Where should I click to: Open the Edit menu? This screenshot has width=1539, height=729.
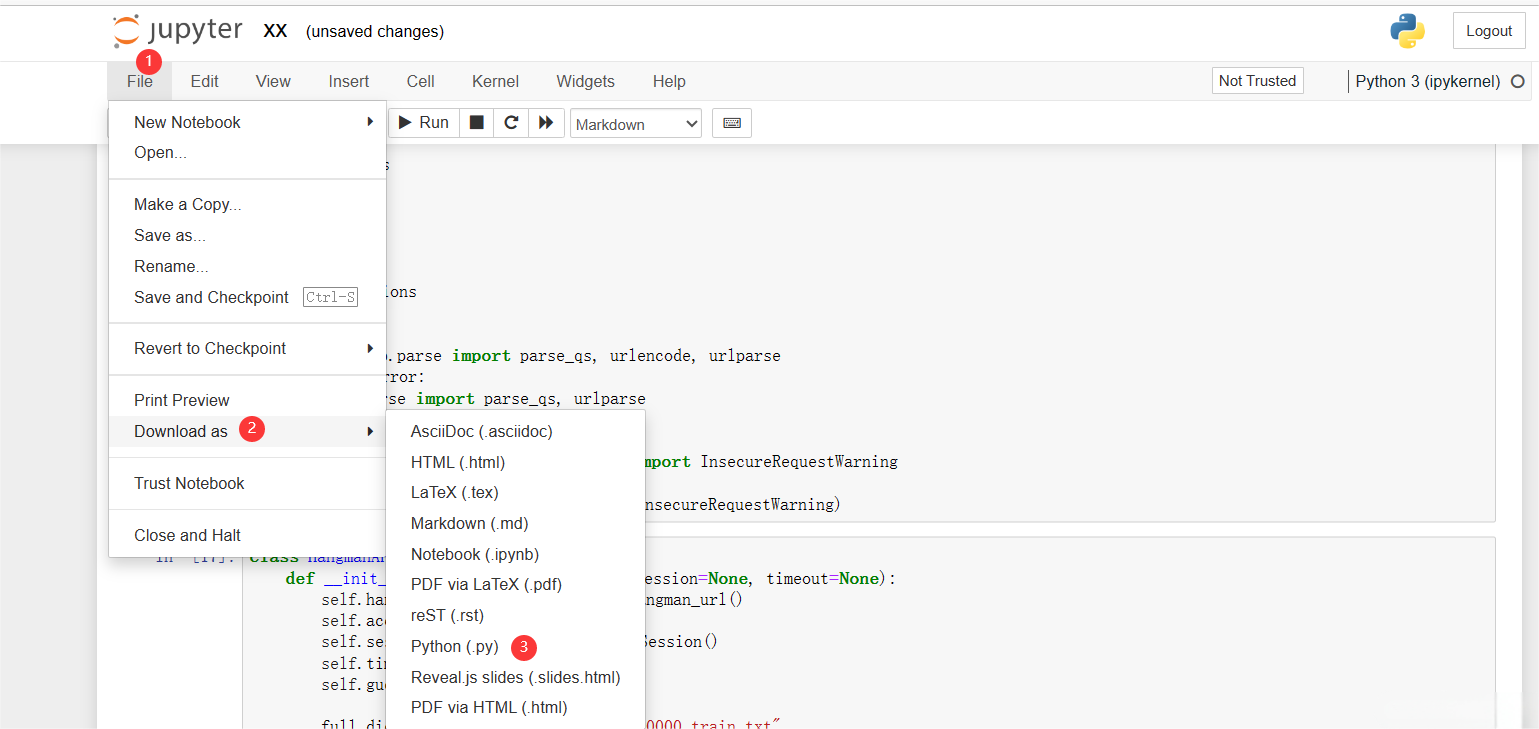click(205, 81)
